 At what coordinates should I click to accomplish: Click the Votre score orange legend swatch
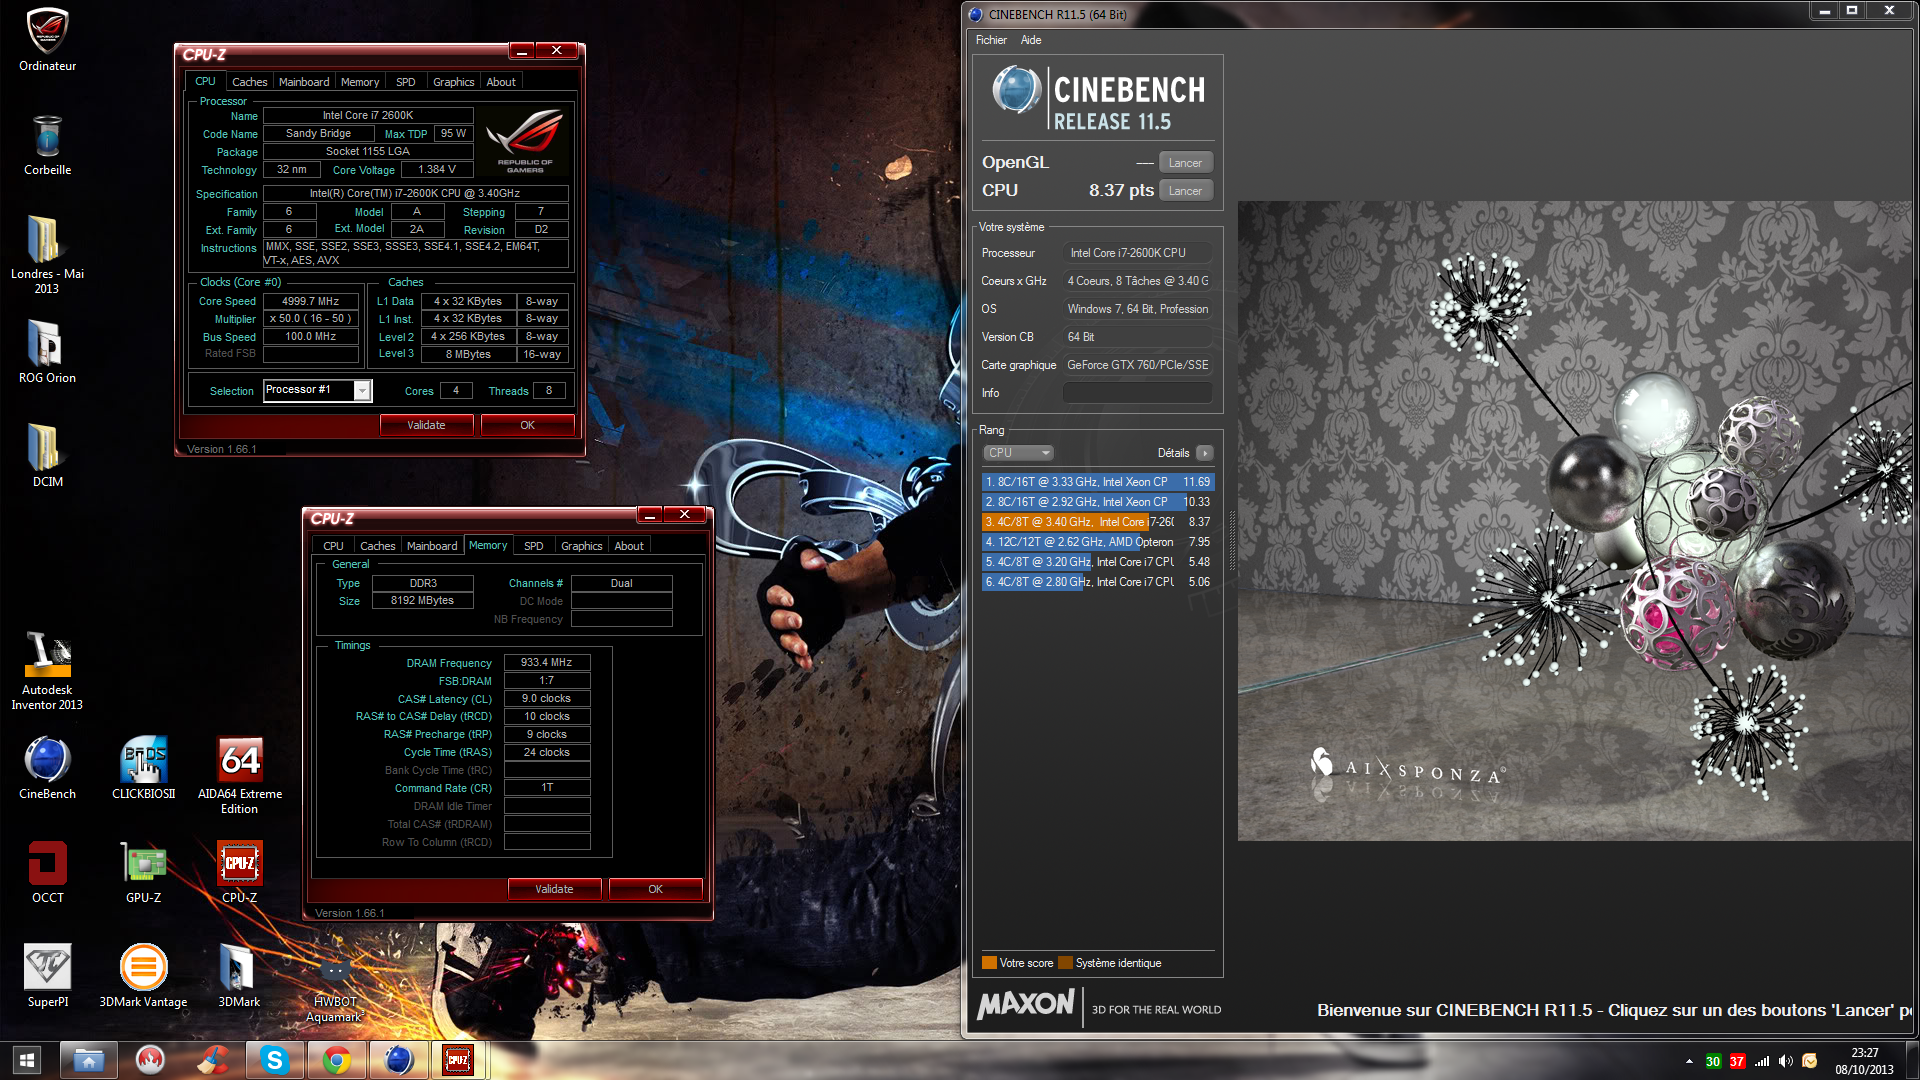point(989,963)
